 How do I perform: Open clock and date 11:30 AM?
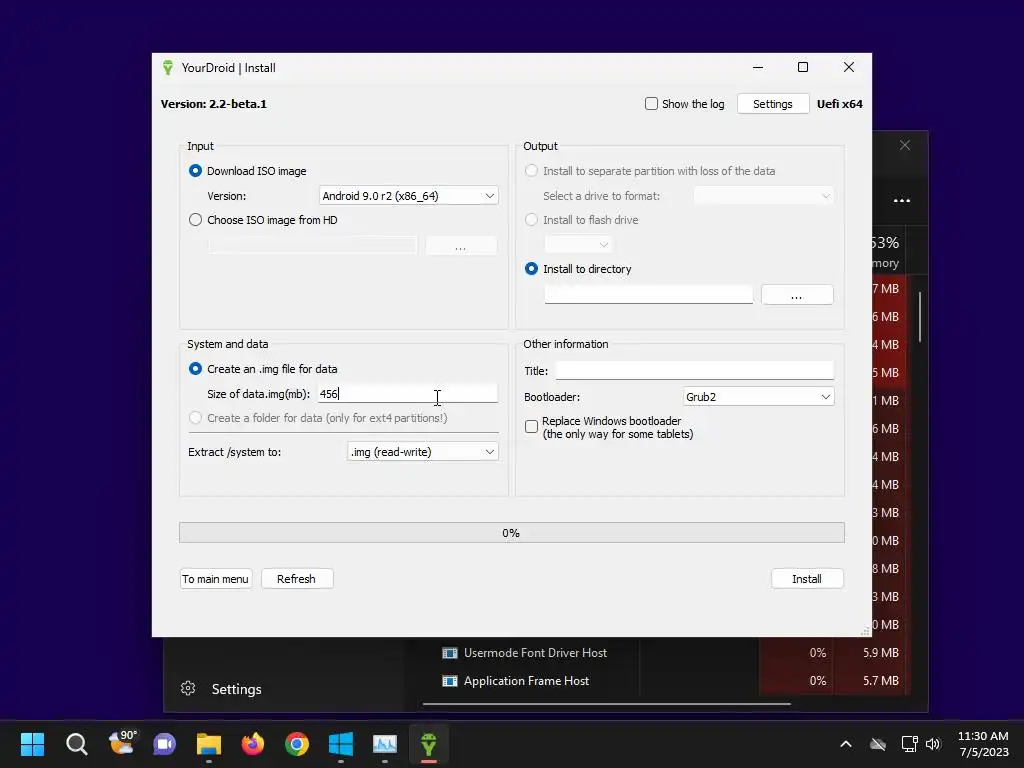[x=983, y=744]
